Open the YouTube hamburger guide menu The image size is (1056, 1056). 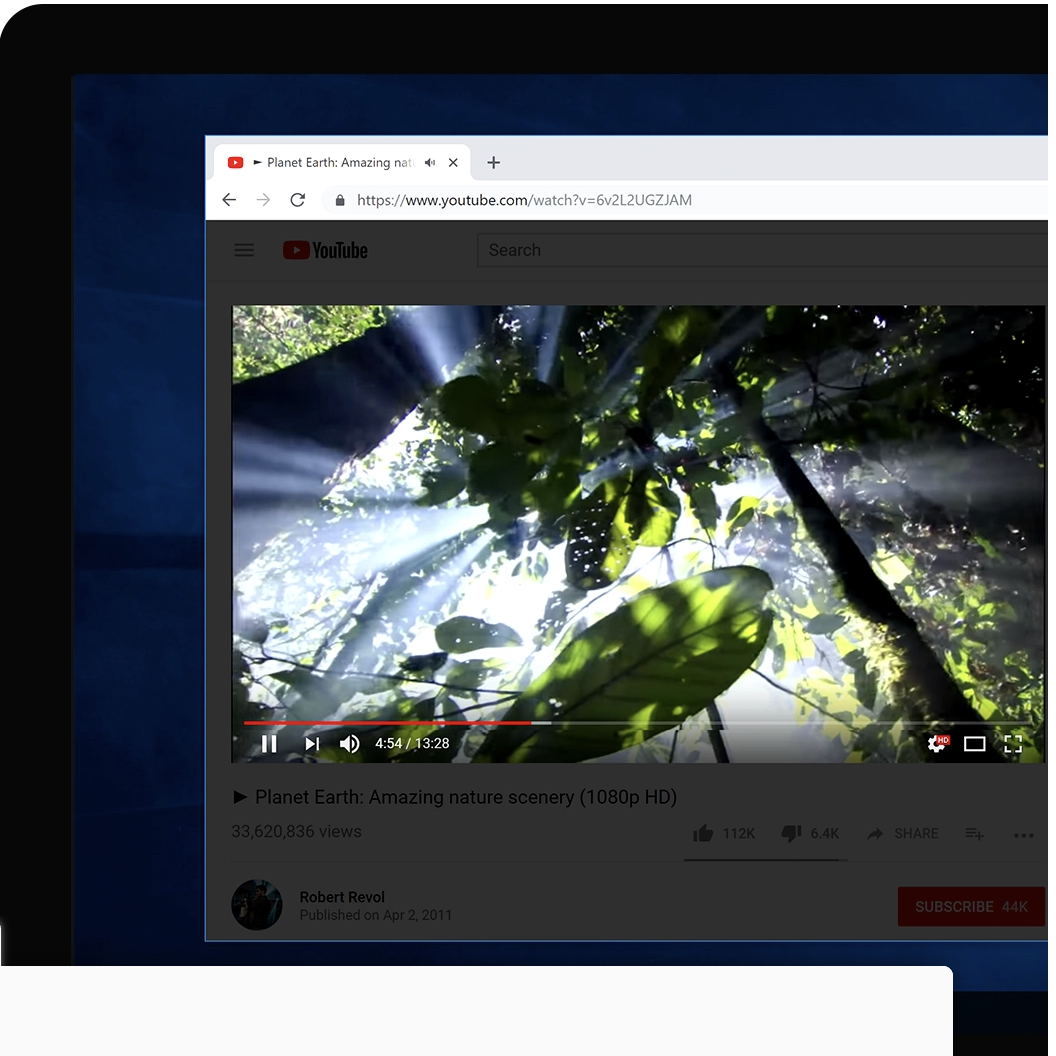point(244,251)
